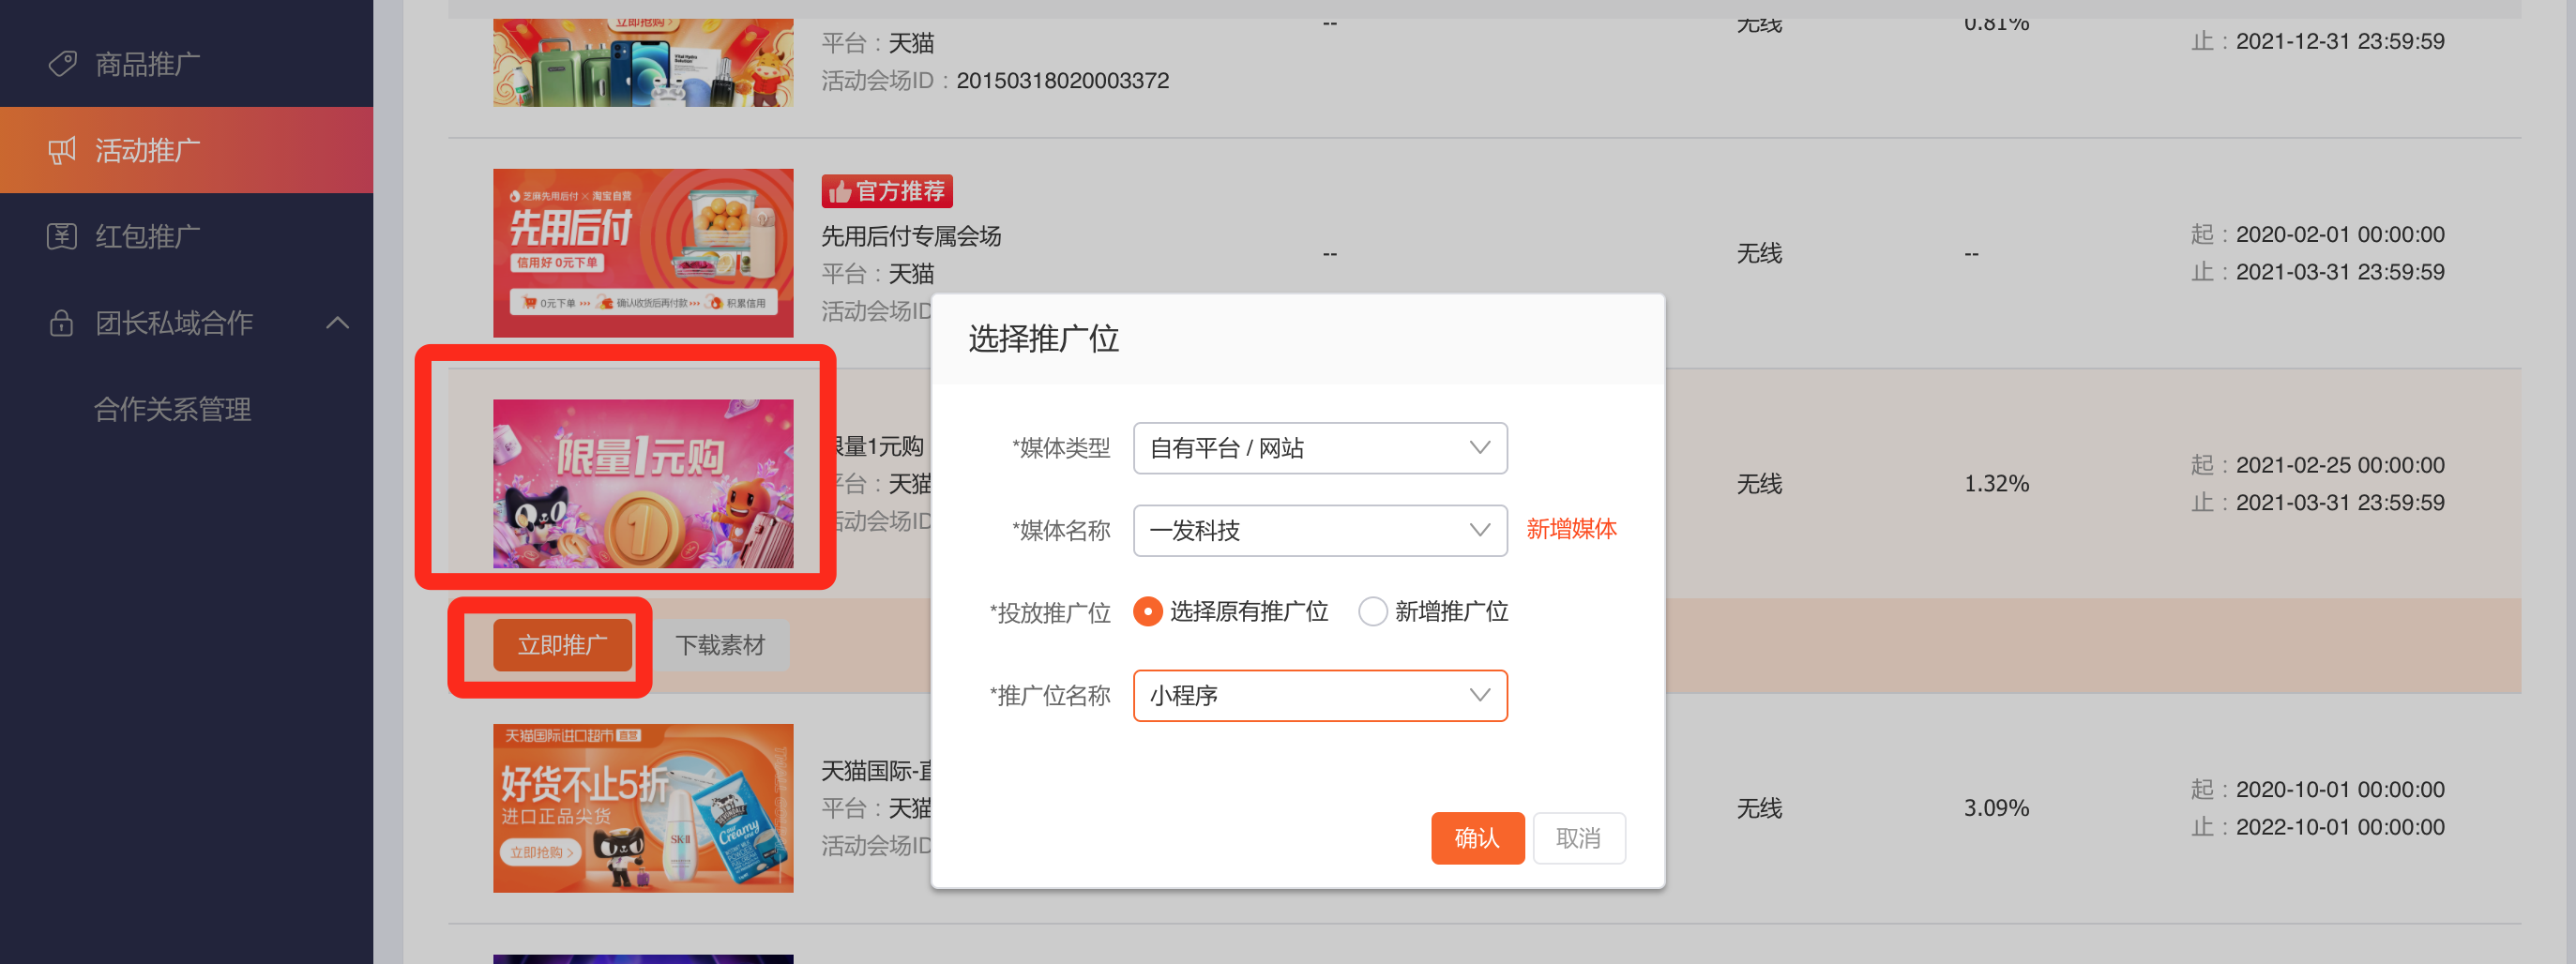Select the 选择原有推广位 radio option

[x=1148, y=611]
